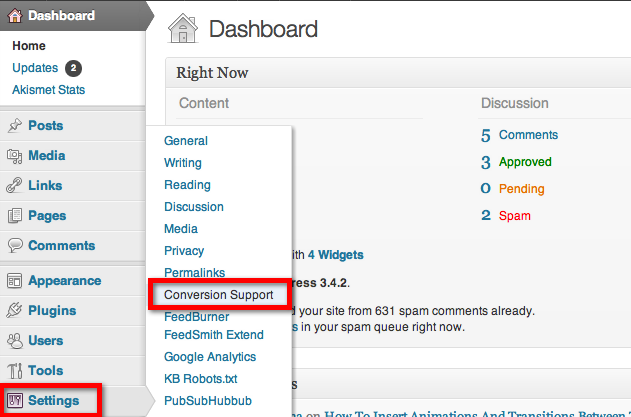Click the Users people icon
Viewport: 631px width, 417px height.
14,341
